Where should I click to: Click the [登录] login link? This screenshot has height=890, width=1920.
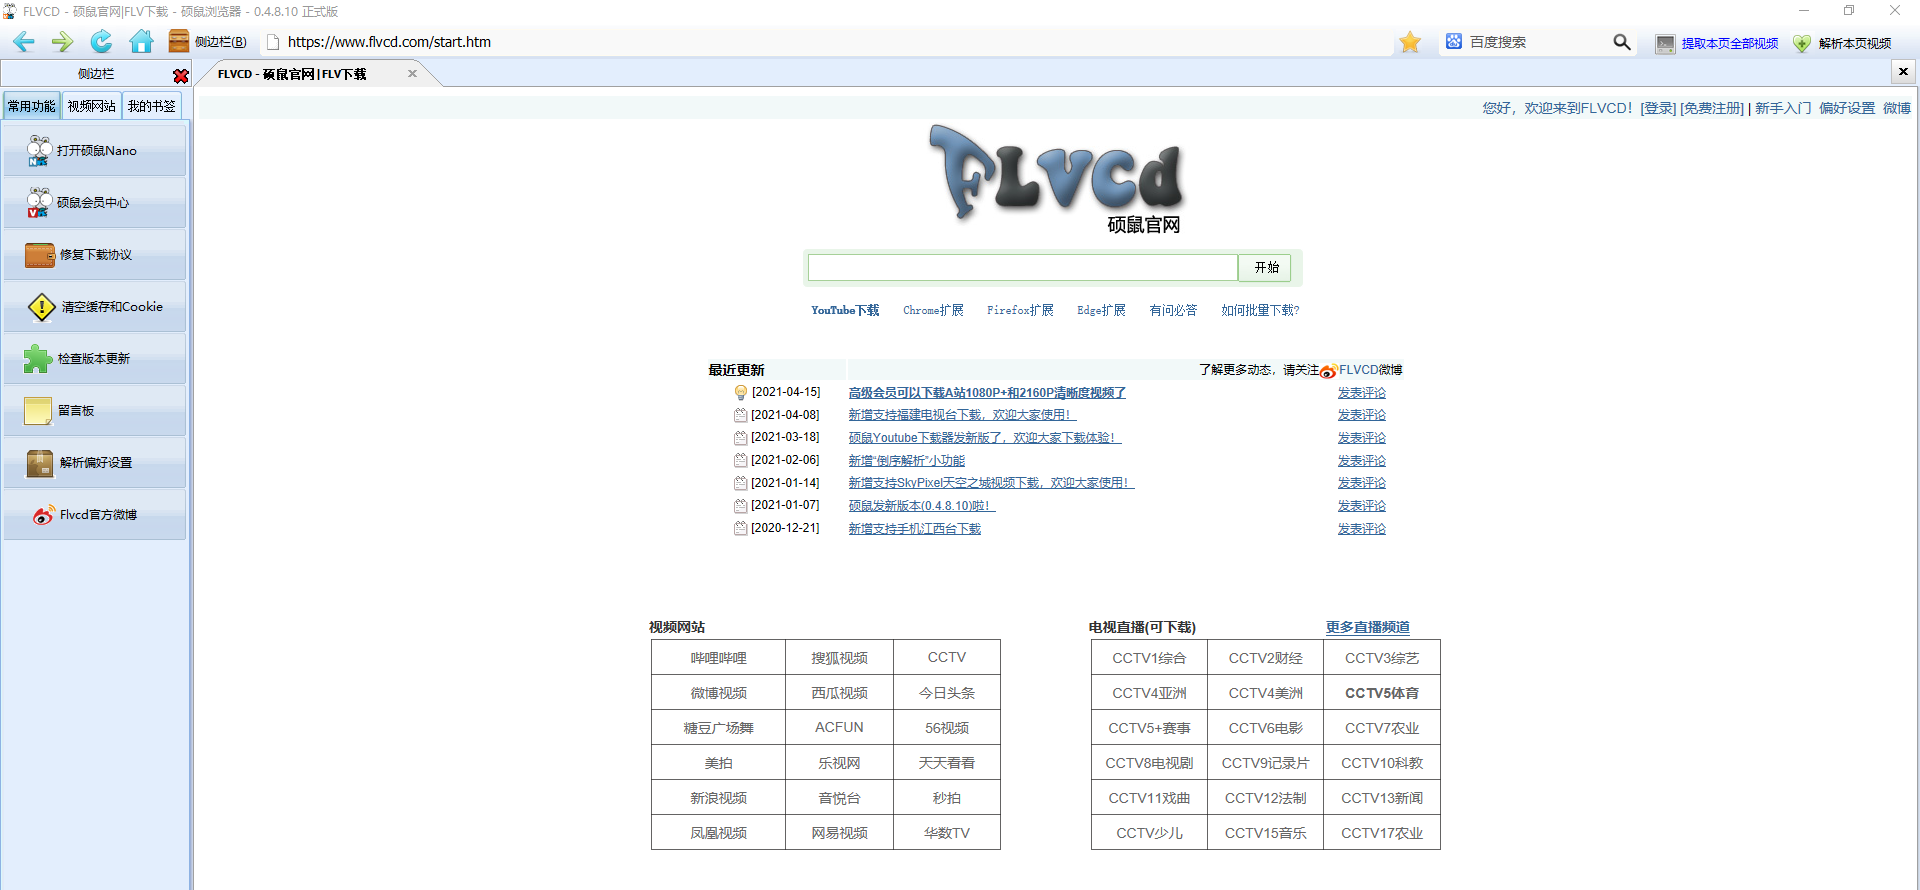1658,108
